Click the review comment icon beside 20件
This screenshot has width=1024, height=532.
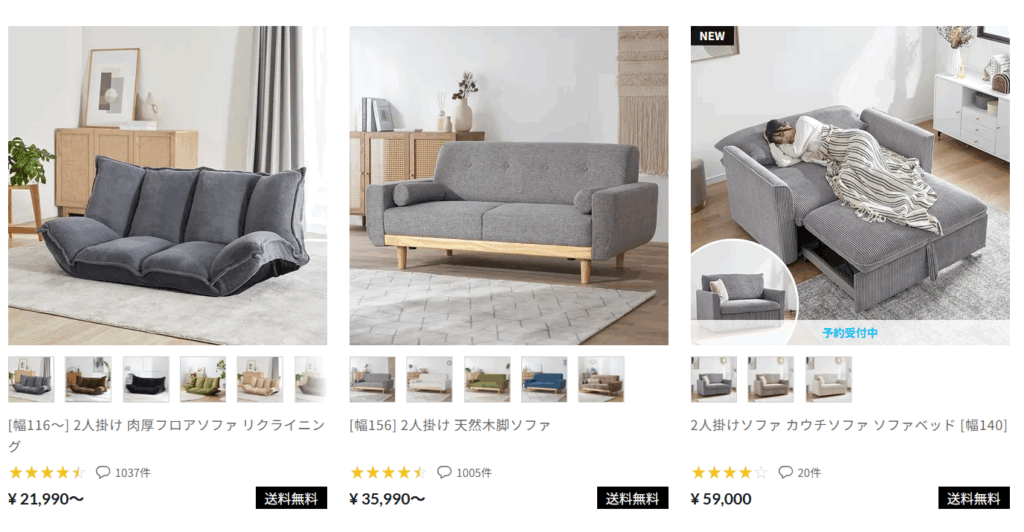pos(786,472)
